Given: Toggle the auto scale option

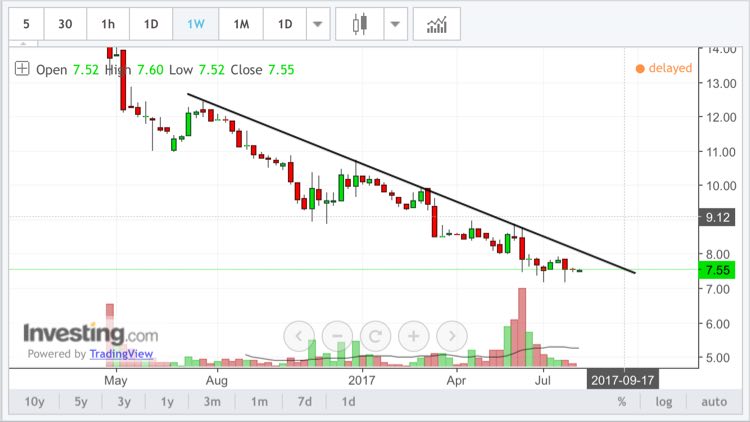Looking at the screenshot, I should pyautogui.click(x=714, y=401).
